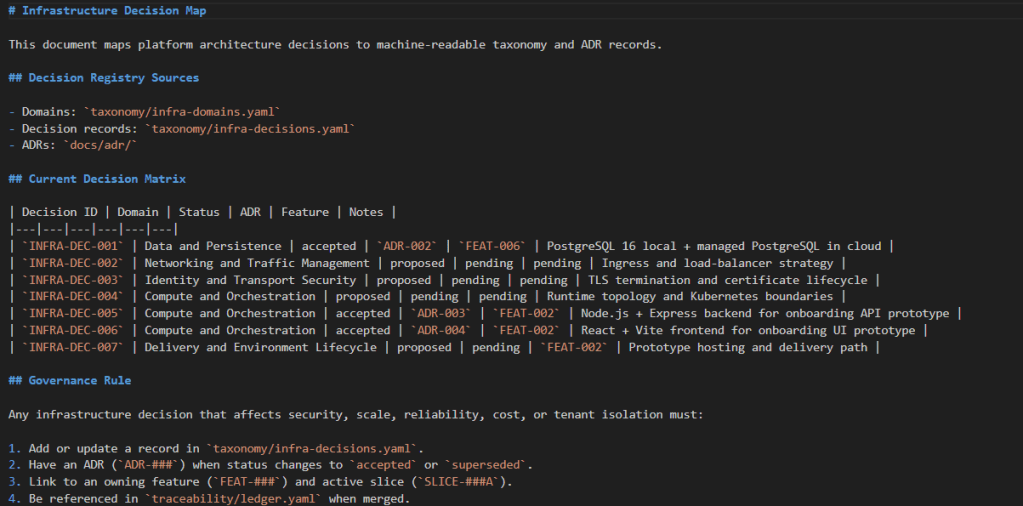Screen dimensions: 1023x506
Task: Click the "Governance Rule" heading
Action: pyautogui.click(x=79, y=381)
